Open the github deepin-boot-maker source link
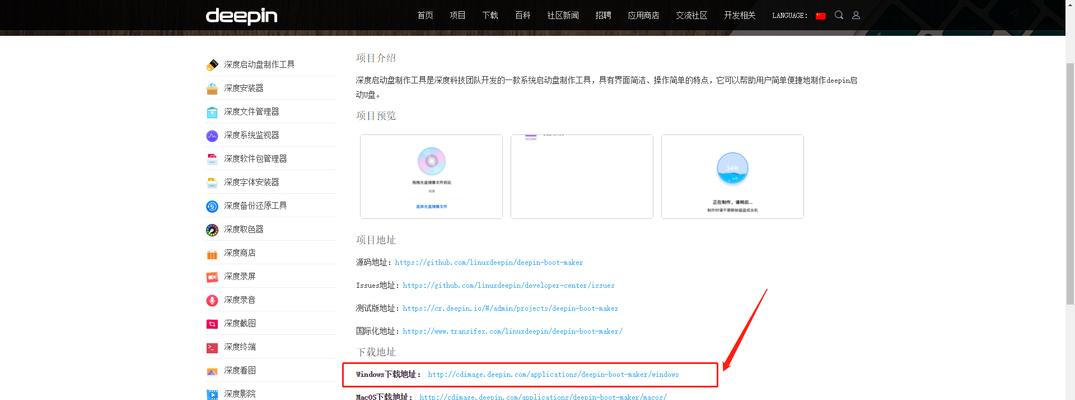 489,262
